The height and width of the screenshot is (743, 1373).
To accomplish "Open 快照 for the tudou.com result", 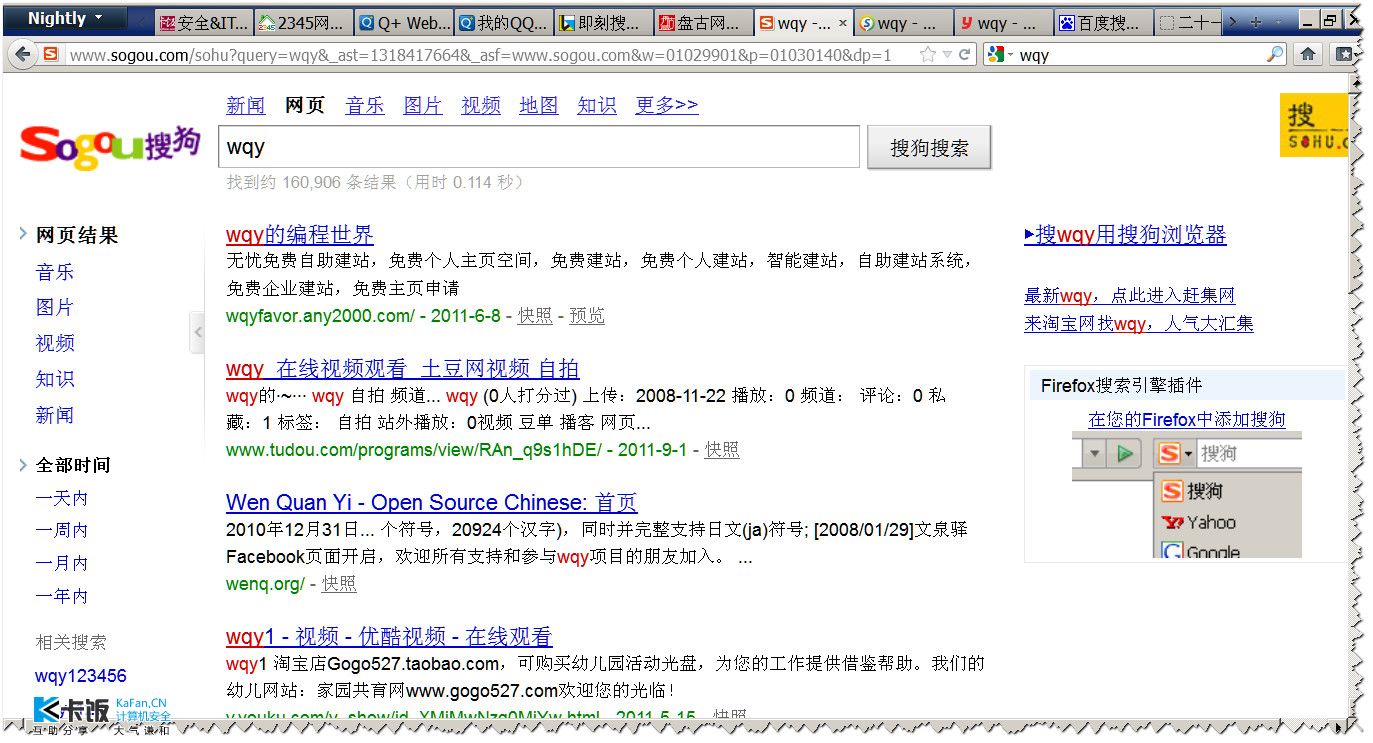I will tap(722, 450).
